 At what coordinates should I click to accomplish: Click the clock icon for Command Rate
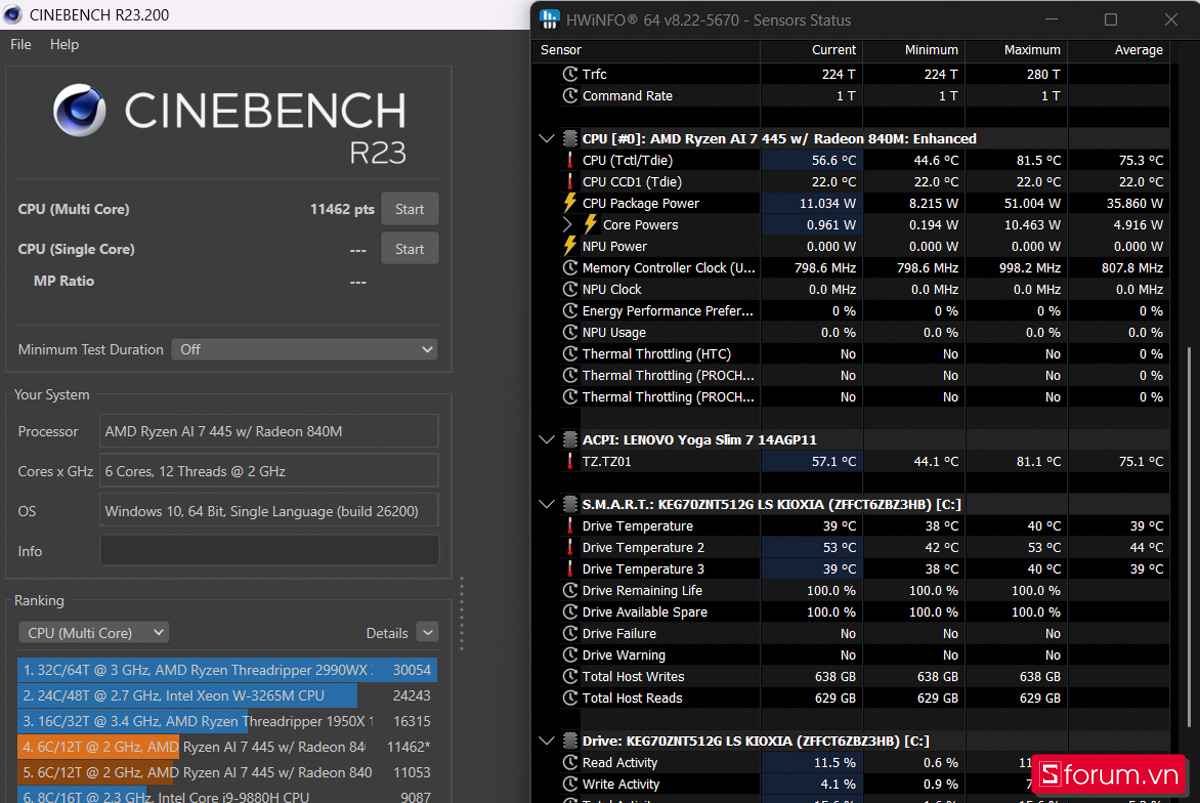point(570,96)
